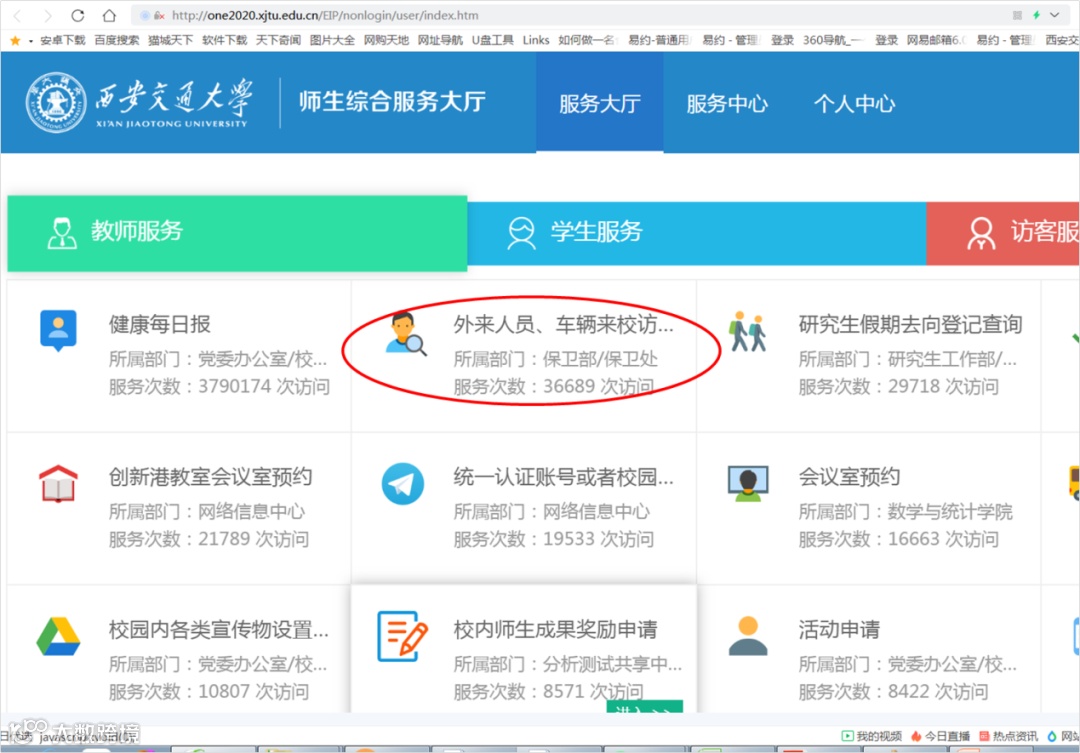
Task: Click 服务次数：8422 次访问 text
Action: pos(893,691)
